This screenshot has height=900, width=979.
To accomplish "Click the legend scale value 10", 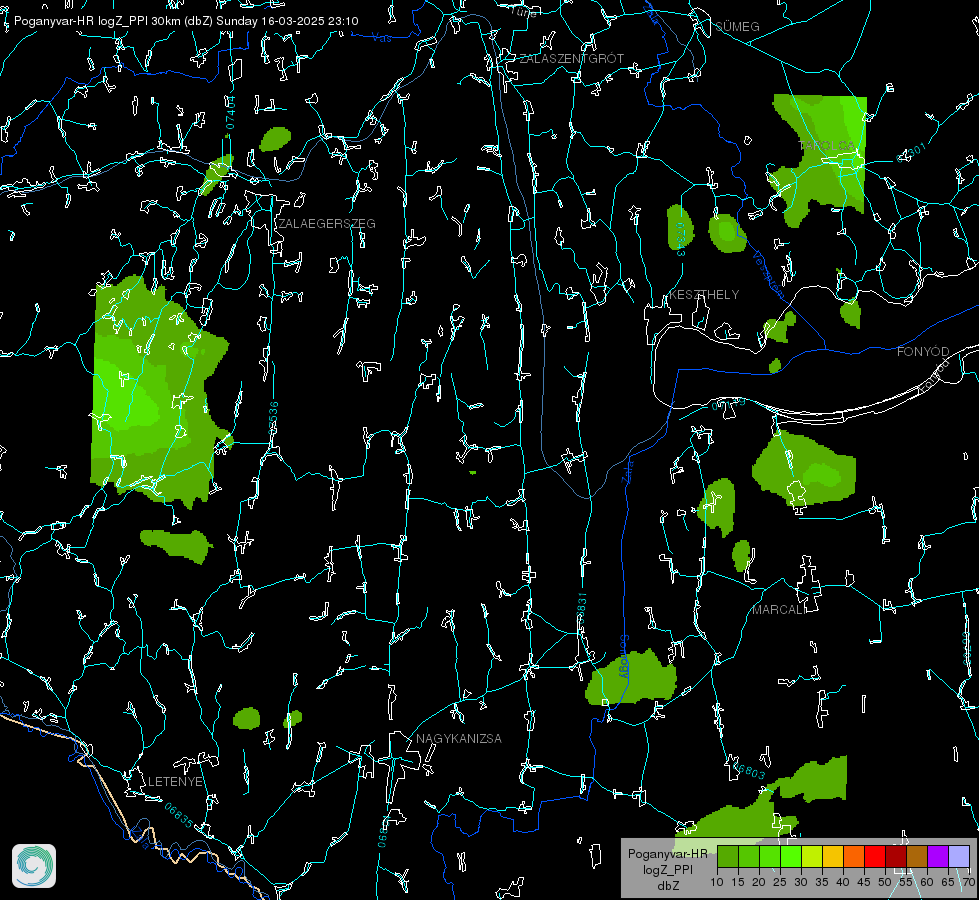I will click(x=717, y=882).
